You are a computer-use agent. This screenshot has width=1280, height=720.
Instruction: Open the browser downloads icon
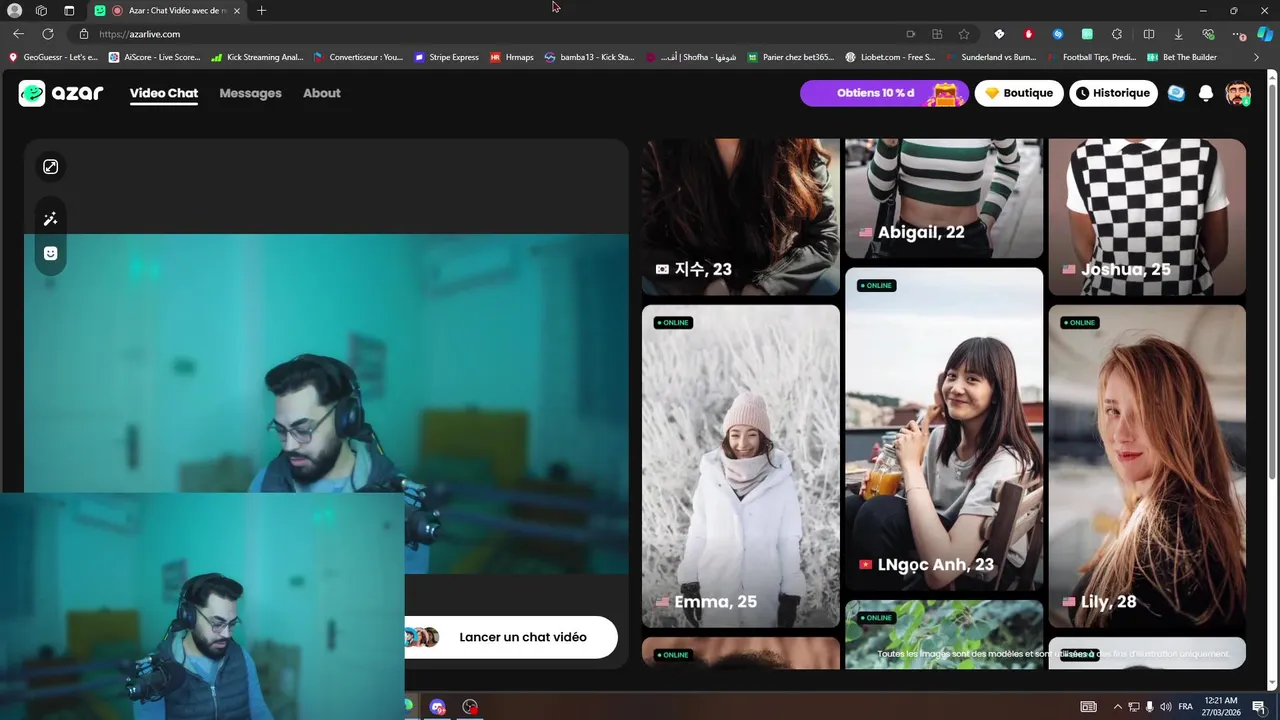tap(1178, 34)
